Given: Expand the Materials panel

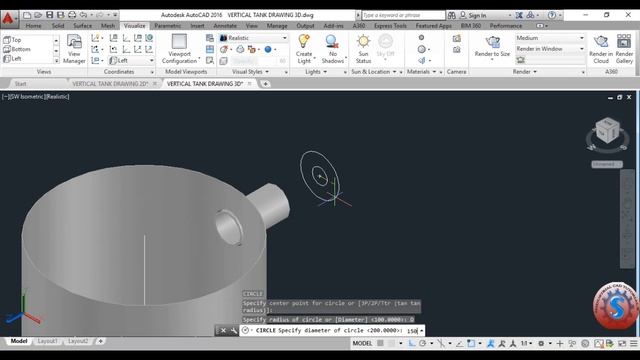Looking at the screenshot, I should (x=422, y=72).
